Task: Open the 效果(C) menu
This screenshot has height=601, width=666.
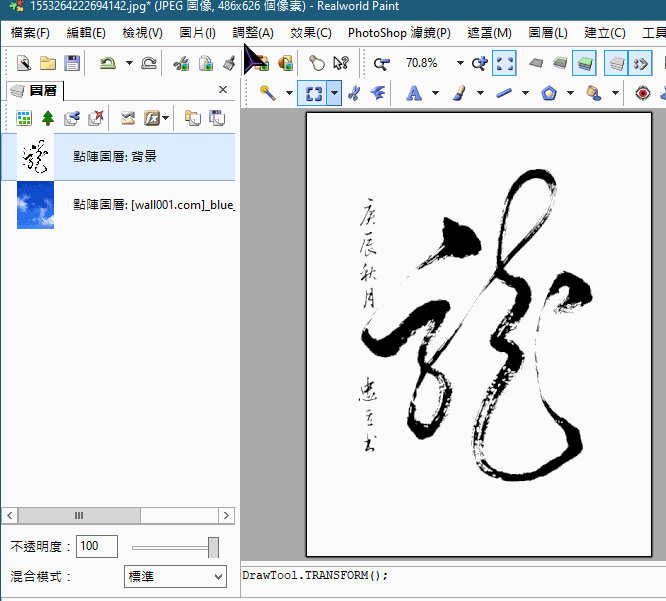Action: 310,33
